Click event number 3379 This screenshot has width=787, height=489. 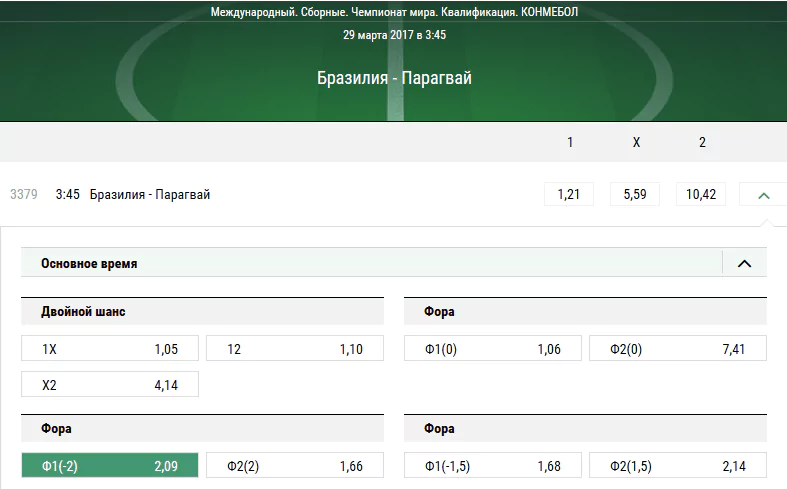(24, 194)
